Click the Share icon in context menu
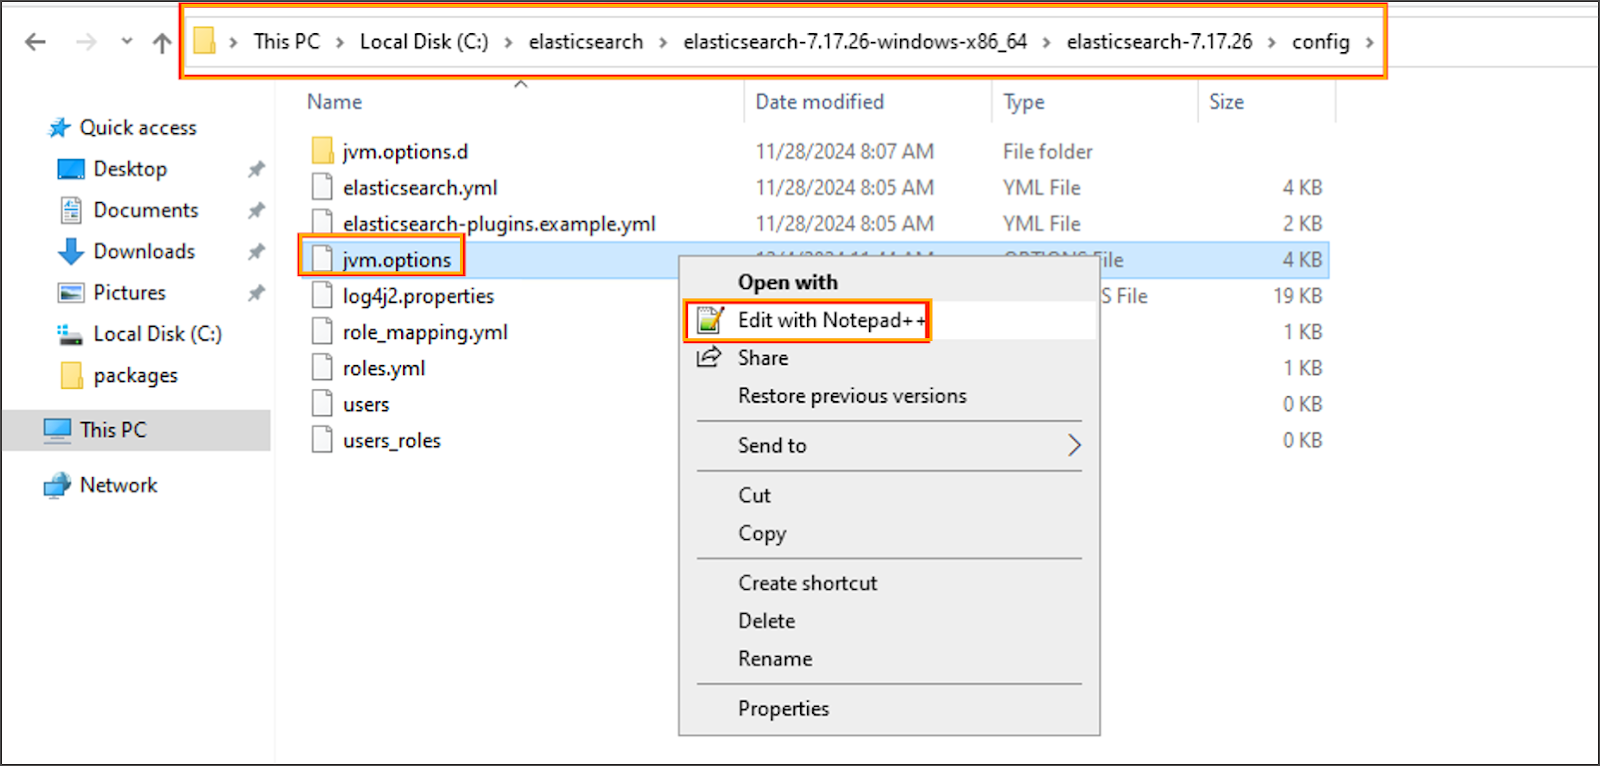The image size is (1600, 766). [709, 358]
